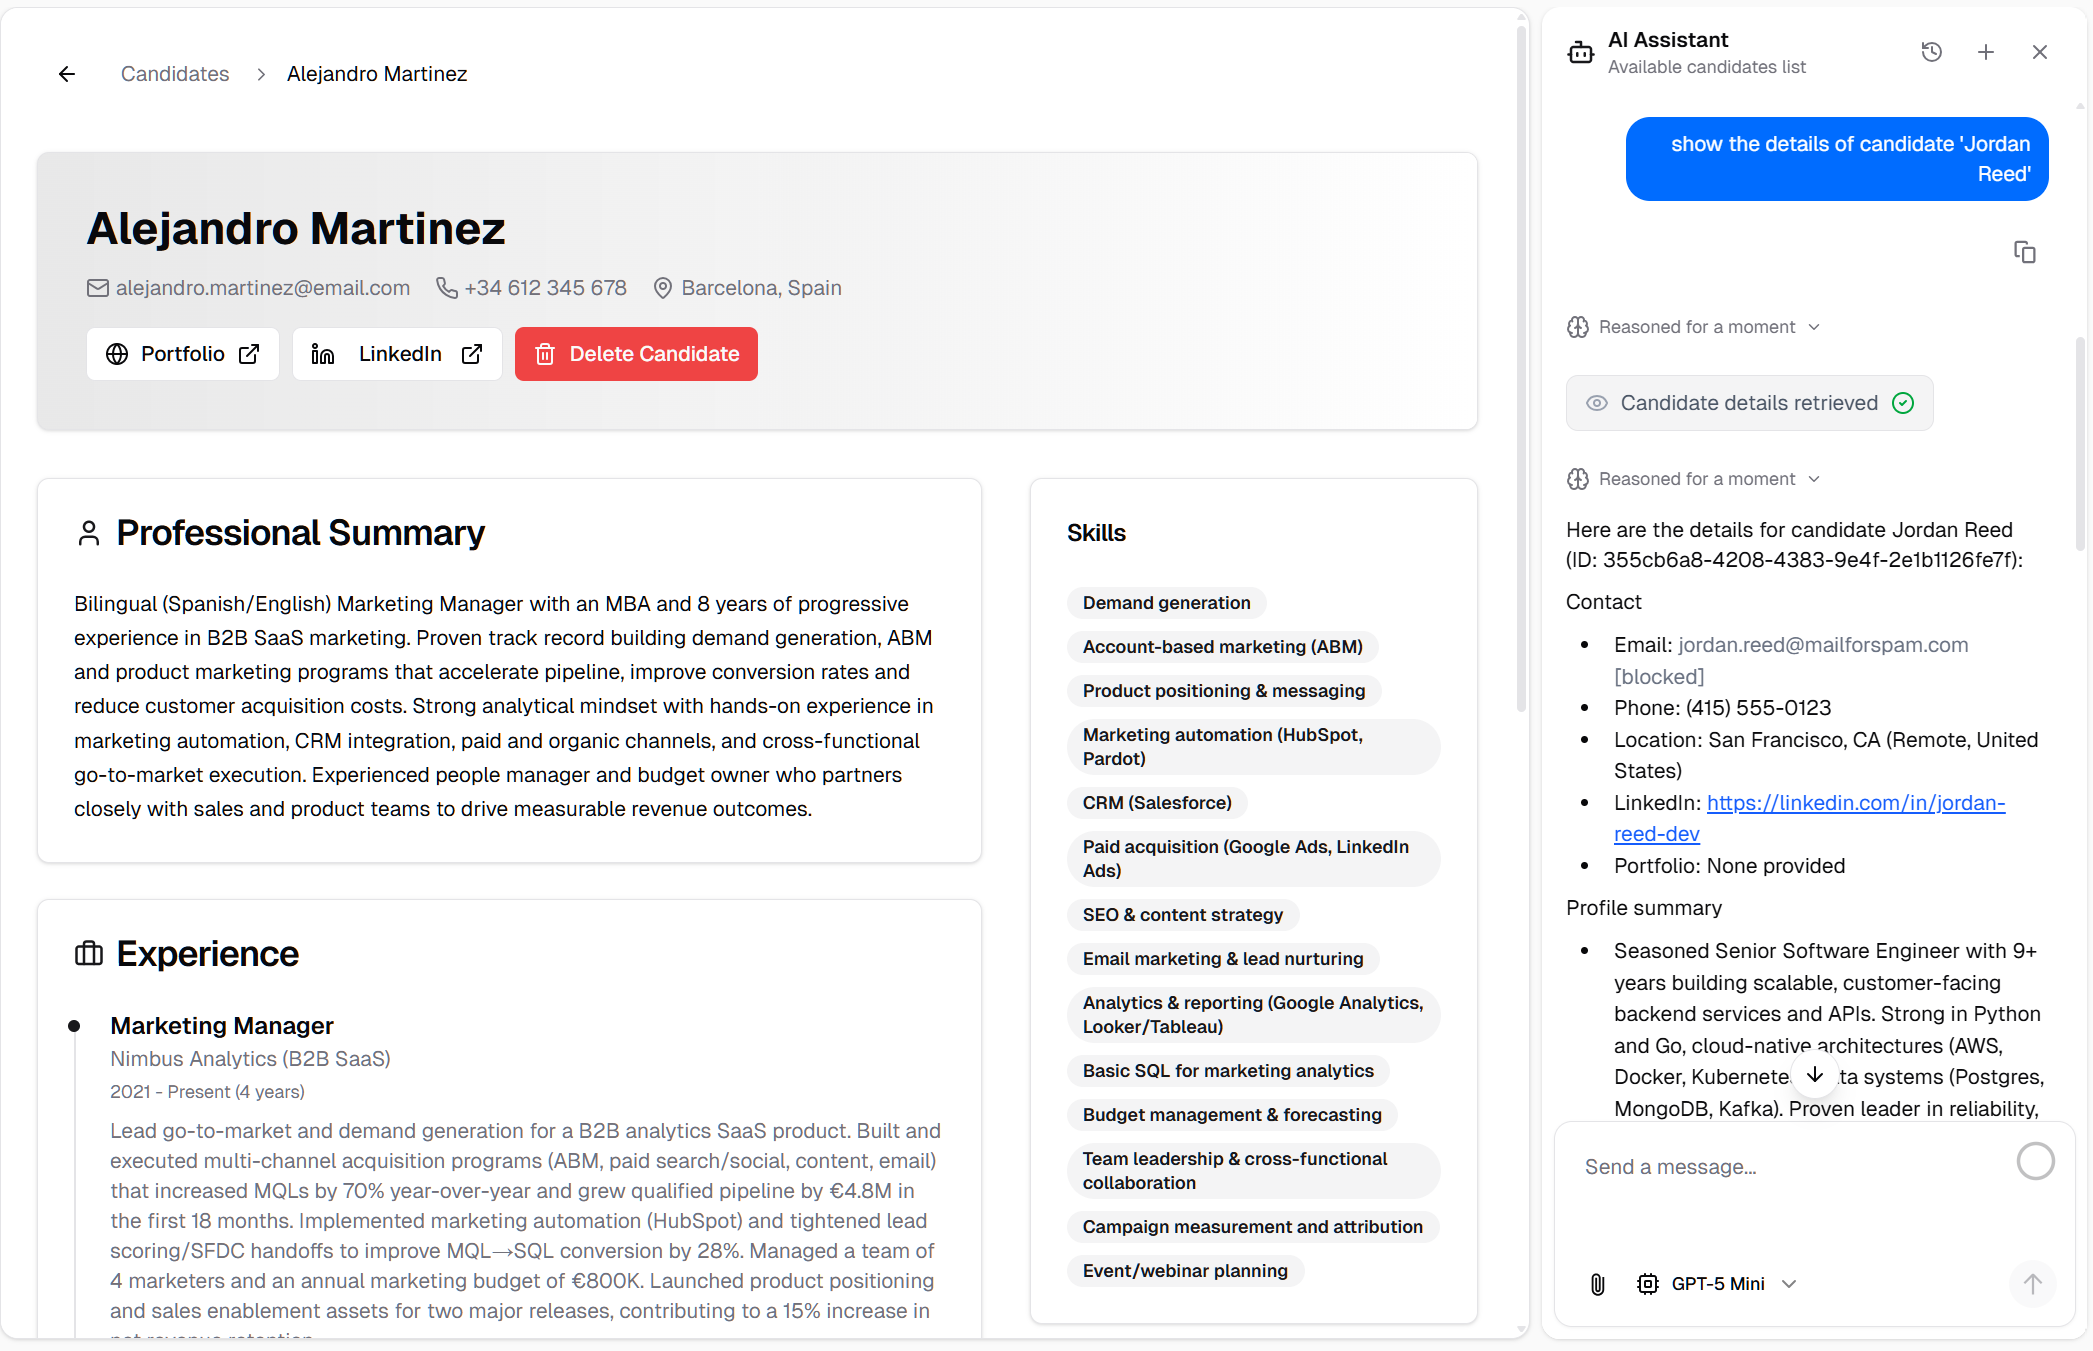Click the scroll-to-bottom arrow in chat
Image resolution: width=2093 pixels, height=1351 pixels.
1814,1075
